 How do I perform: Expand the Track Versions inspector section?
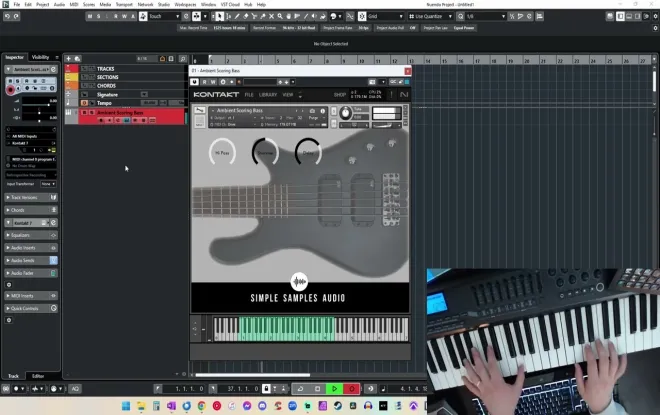[31, 197]
